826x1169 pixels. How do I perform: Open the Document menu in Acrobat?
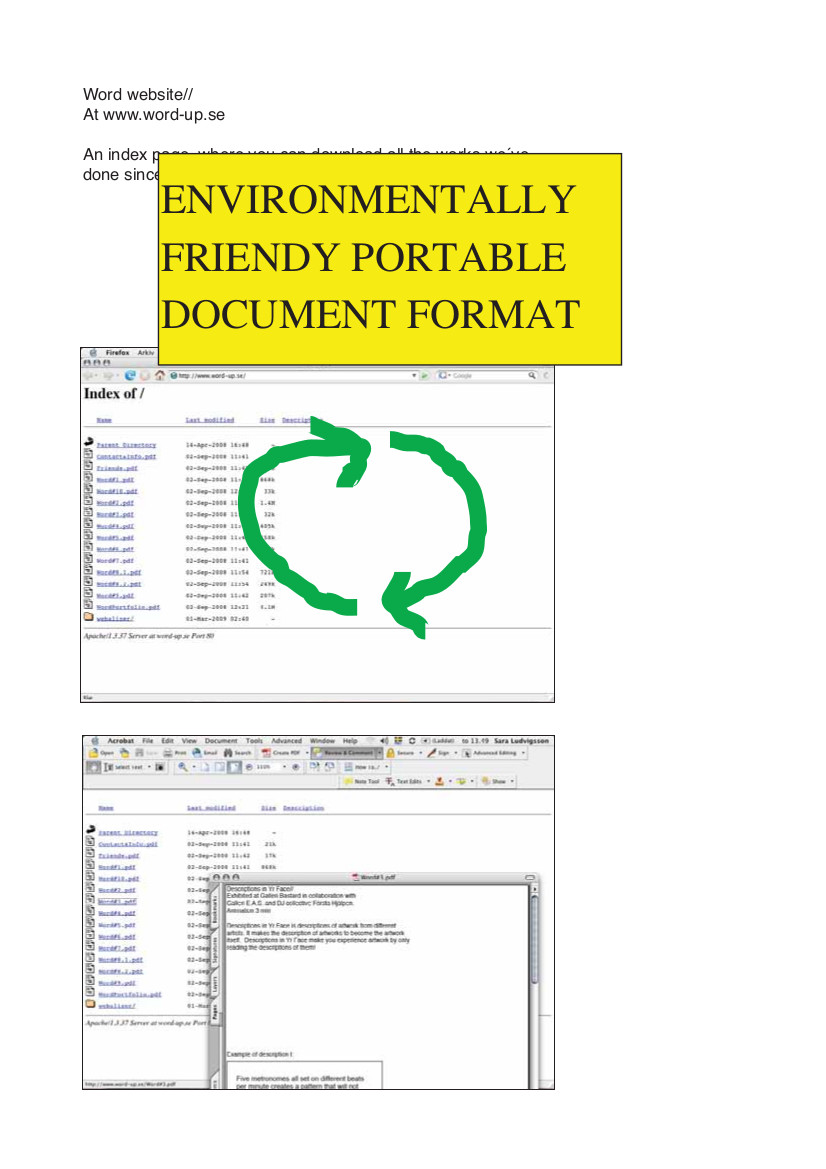tap(221, 741)
